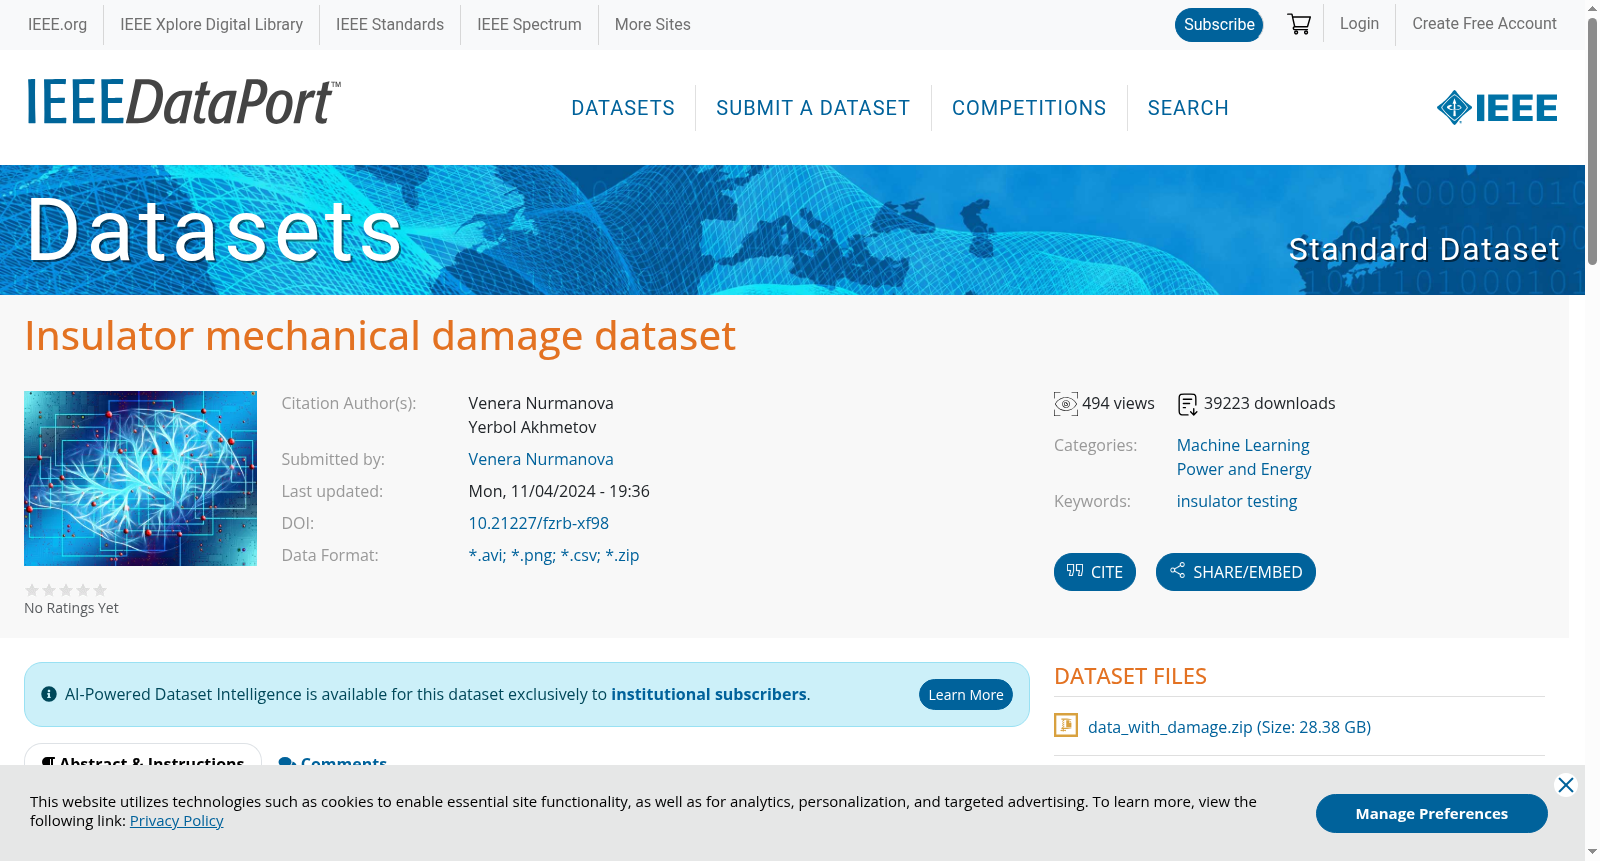
Task: Click 'Mon, 11/04/2024 - 19:36' date text
Action: pos(559,491)
